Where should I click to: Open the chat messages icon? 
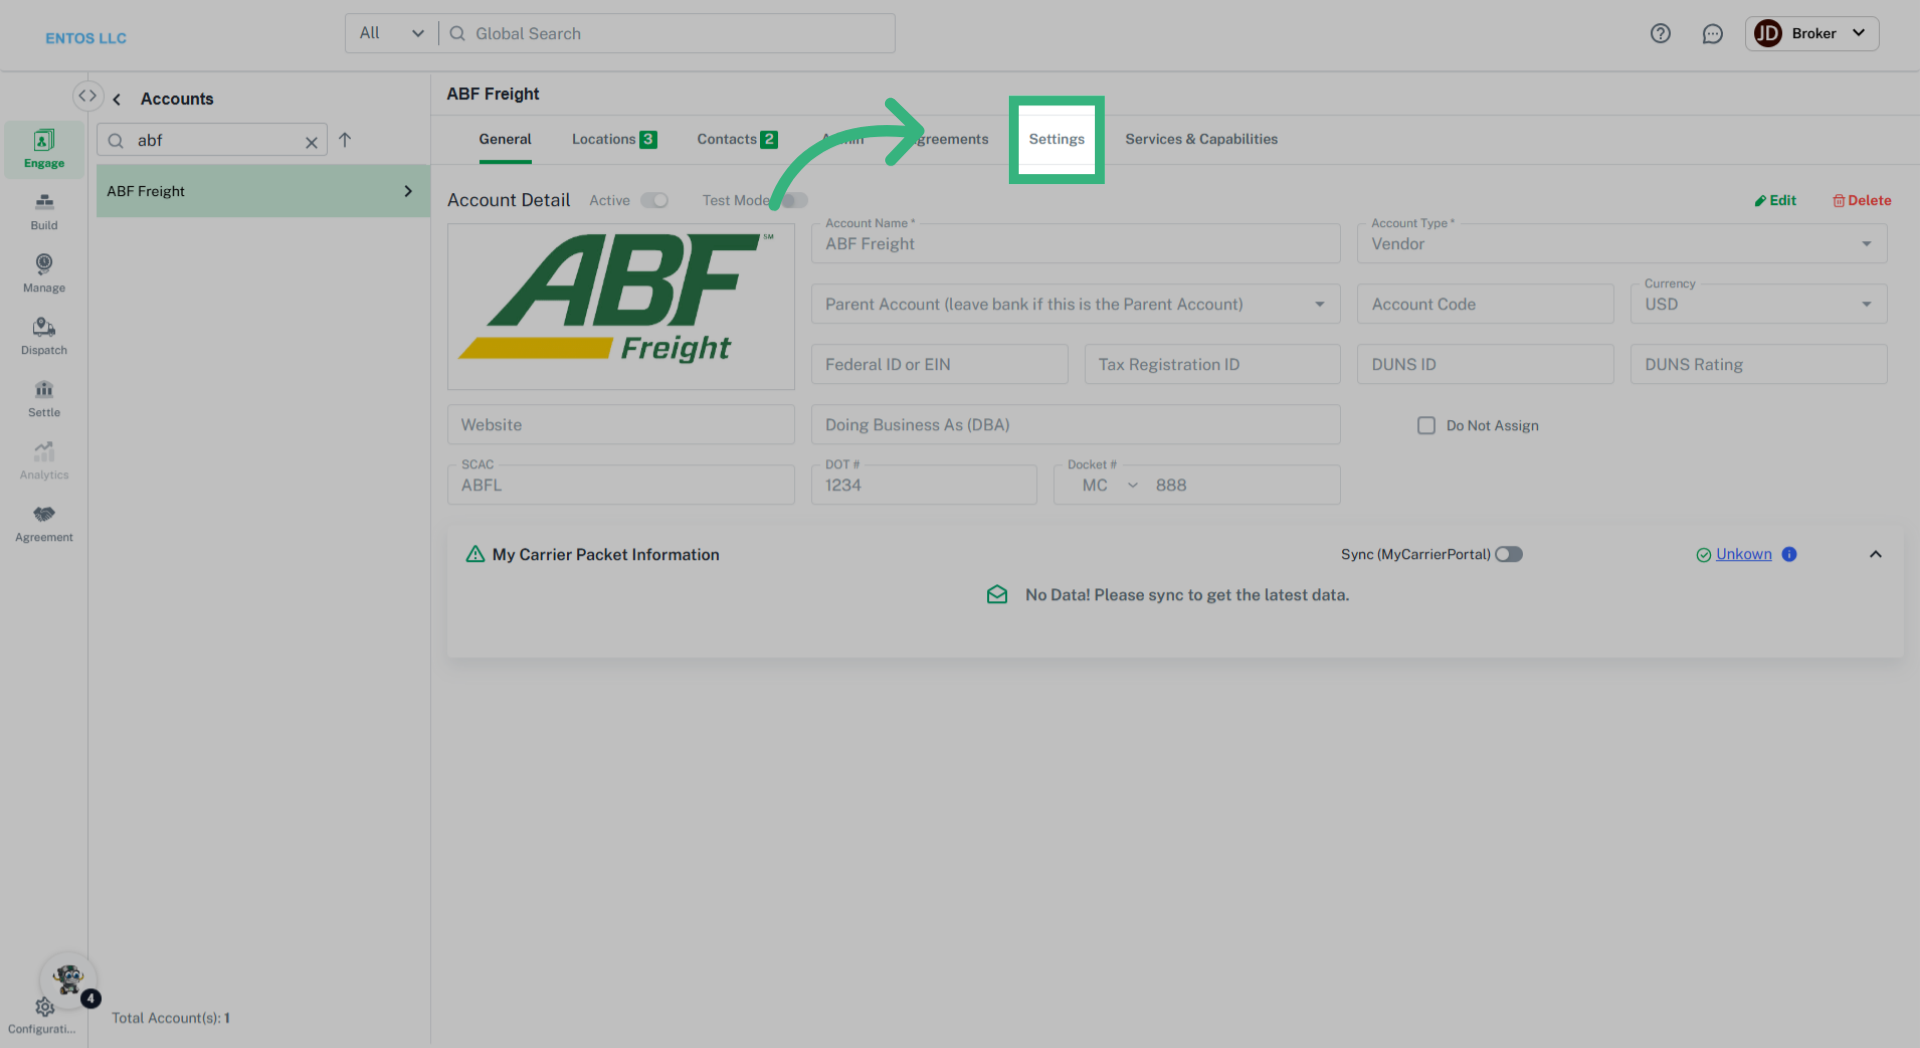(x=1712, y=34)
